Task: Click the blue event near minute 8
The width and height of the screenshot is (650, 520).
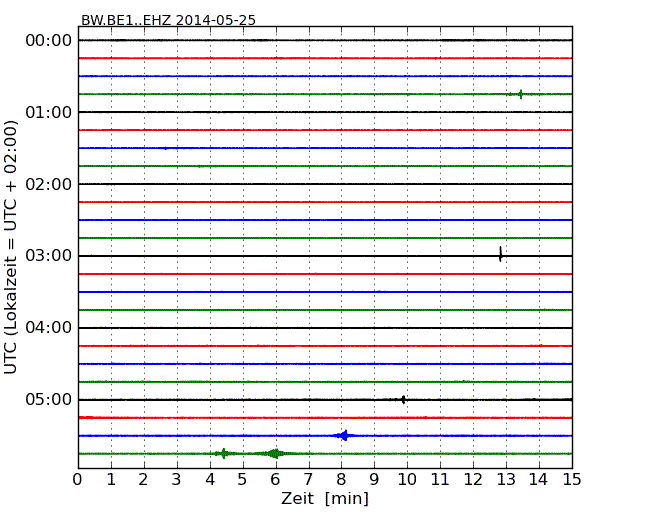Action: click(344, 435)
